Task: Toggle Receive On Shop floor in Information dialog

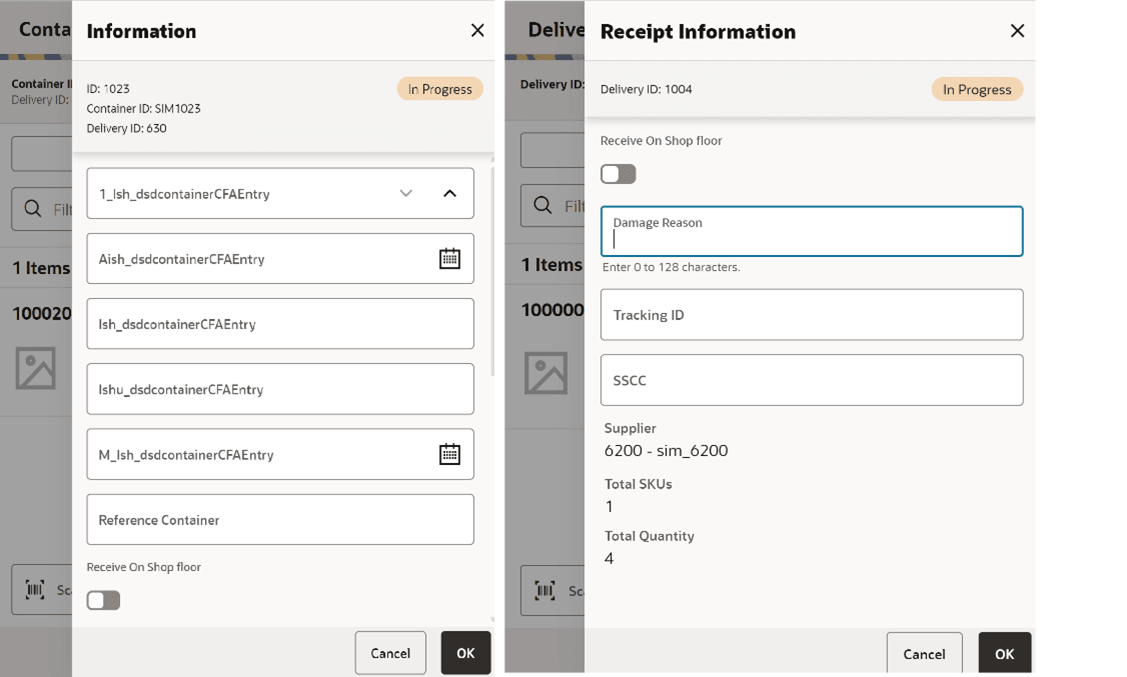Action: coord(104,600)
